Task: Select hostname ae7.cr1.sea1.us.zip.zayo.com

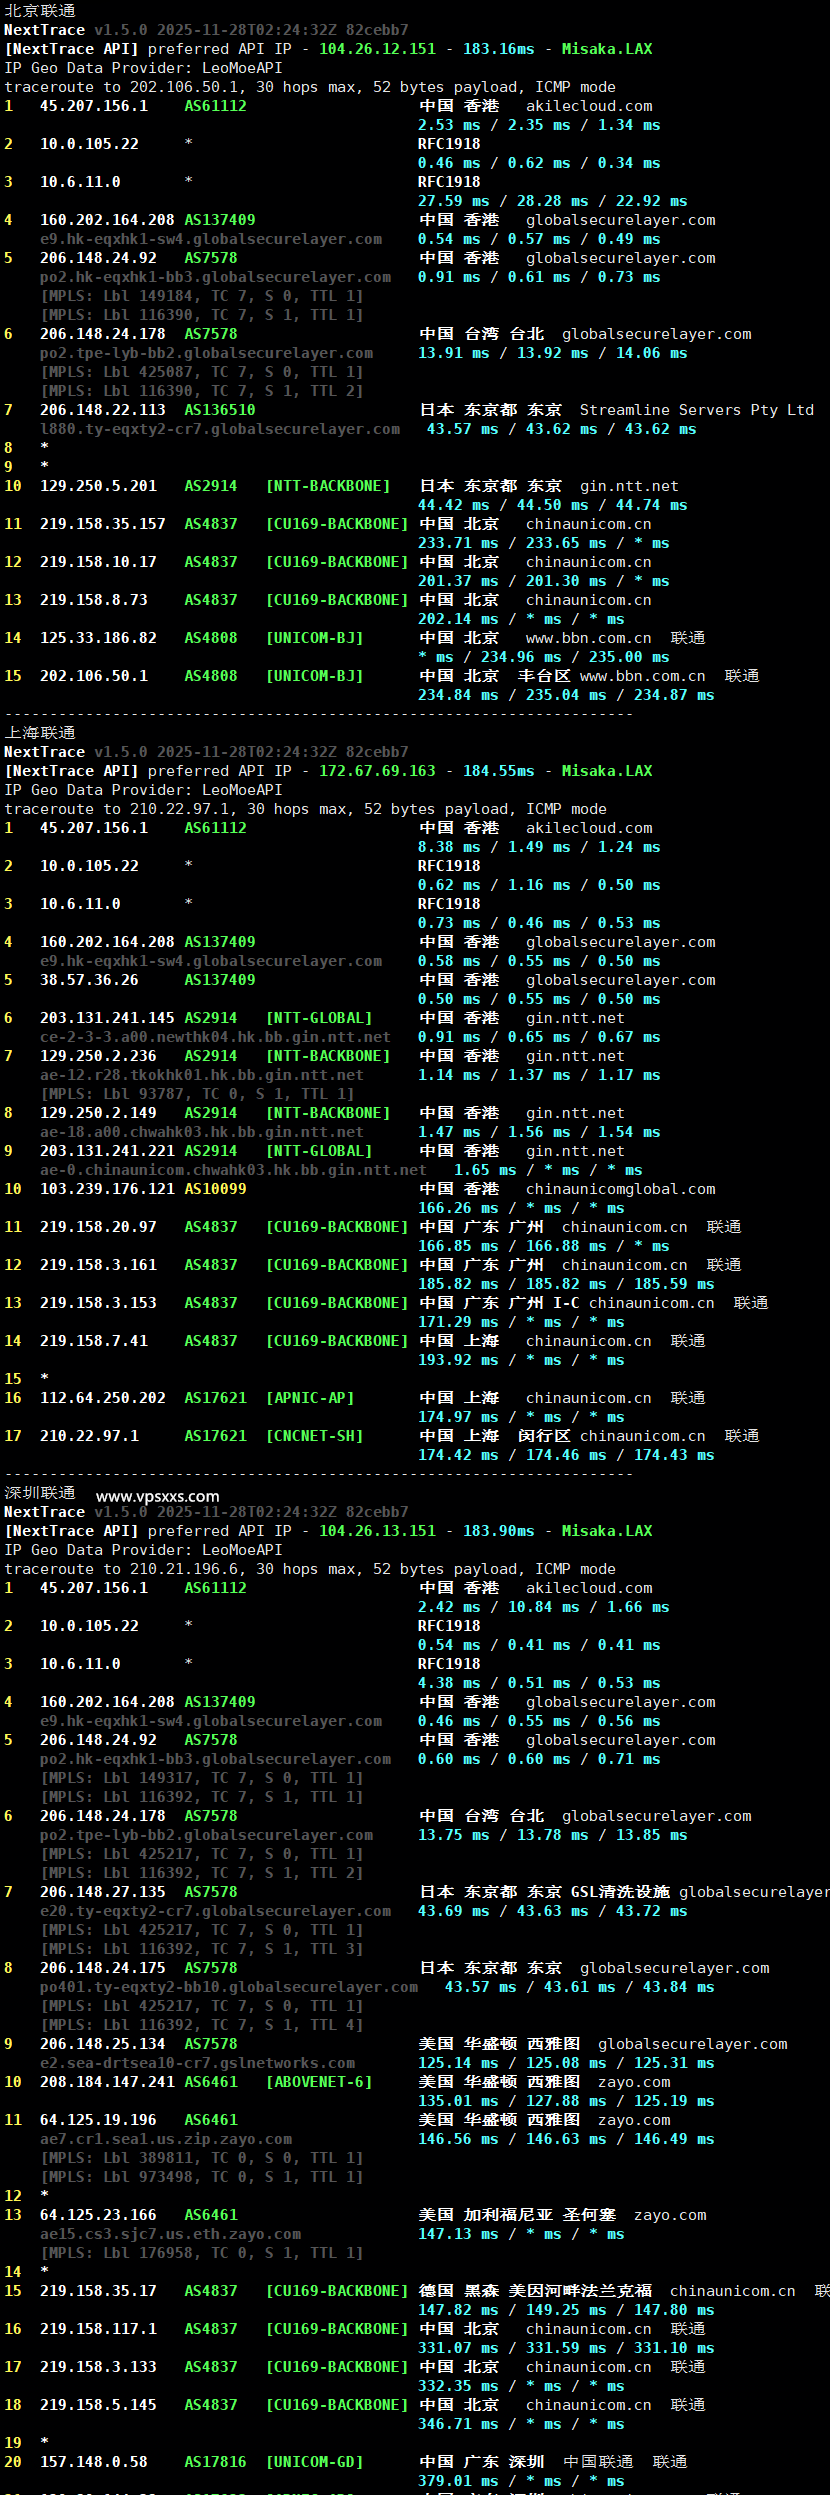Action: pos(166,2139)
